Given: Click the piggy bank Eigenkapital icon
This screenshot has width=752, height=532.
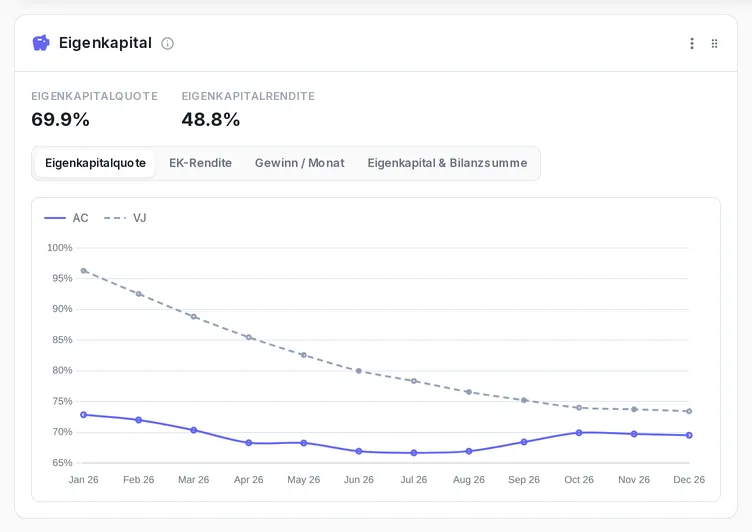Looking at the screenshot, I should tap(41, 43).
